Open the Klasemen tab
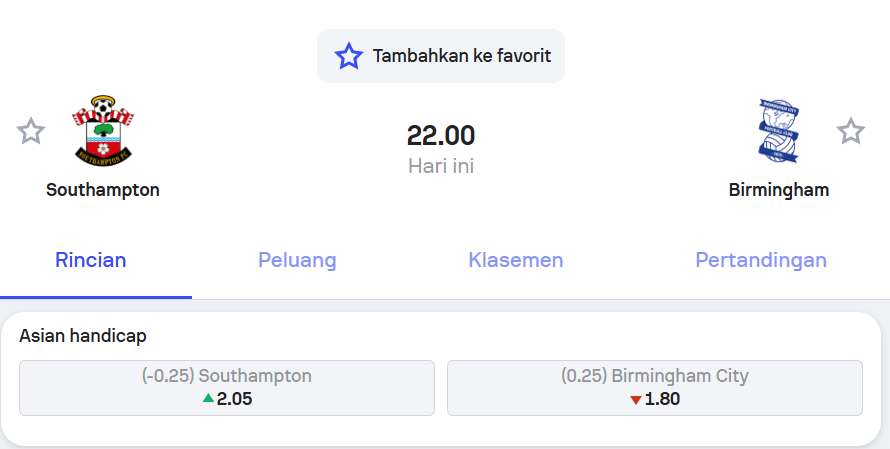 click(515, 261)
